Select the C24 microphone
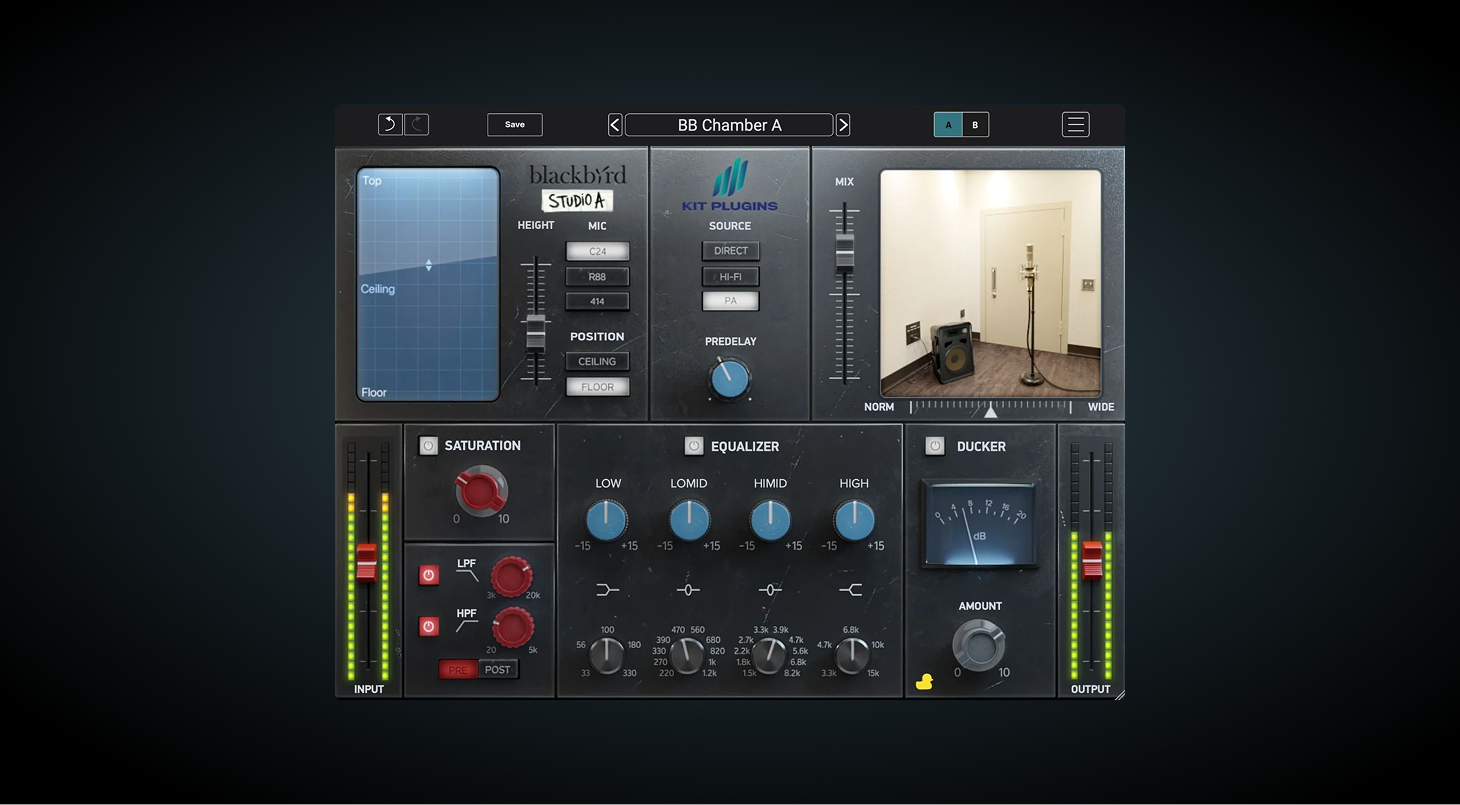This screenshot has width=1460, height=805. point(597,251)
